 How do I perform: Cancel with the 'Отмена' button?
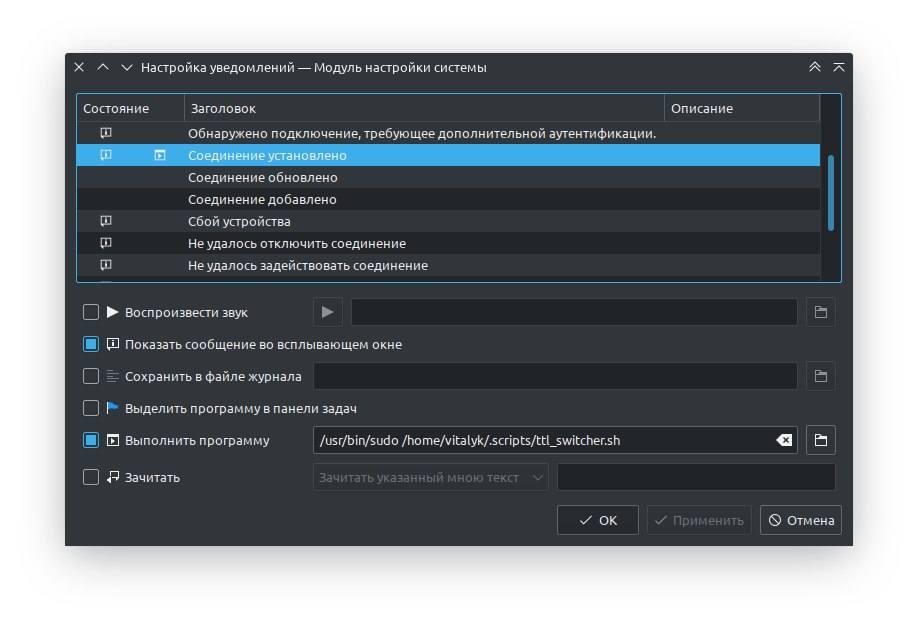click(x=801, y=520)
